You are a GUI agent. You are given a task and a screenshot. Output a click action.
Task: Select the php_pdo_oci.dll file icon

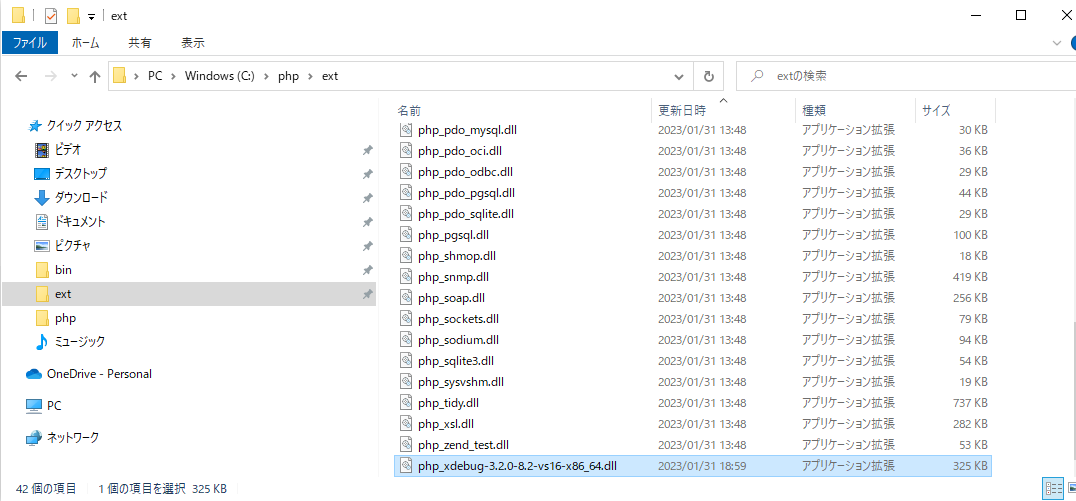(406, 150)
